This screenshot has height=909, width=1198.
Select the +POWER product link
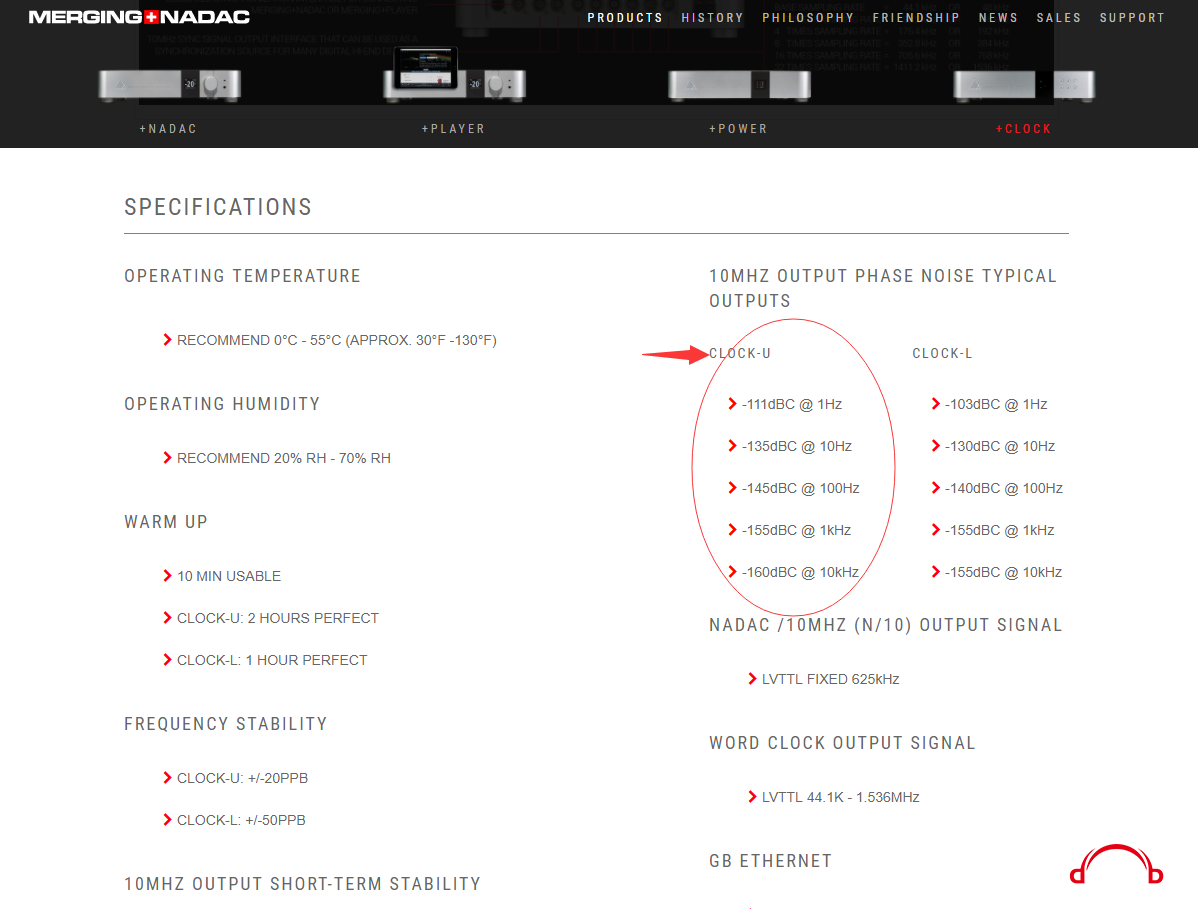(738, 129)
